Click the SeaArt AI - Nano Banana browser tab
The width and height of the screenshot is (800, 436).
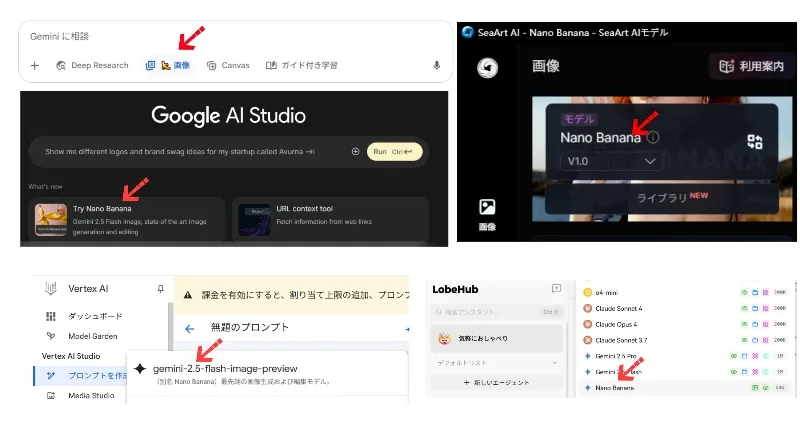(565, 32)
